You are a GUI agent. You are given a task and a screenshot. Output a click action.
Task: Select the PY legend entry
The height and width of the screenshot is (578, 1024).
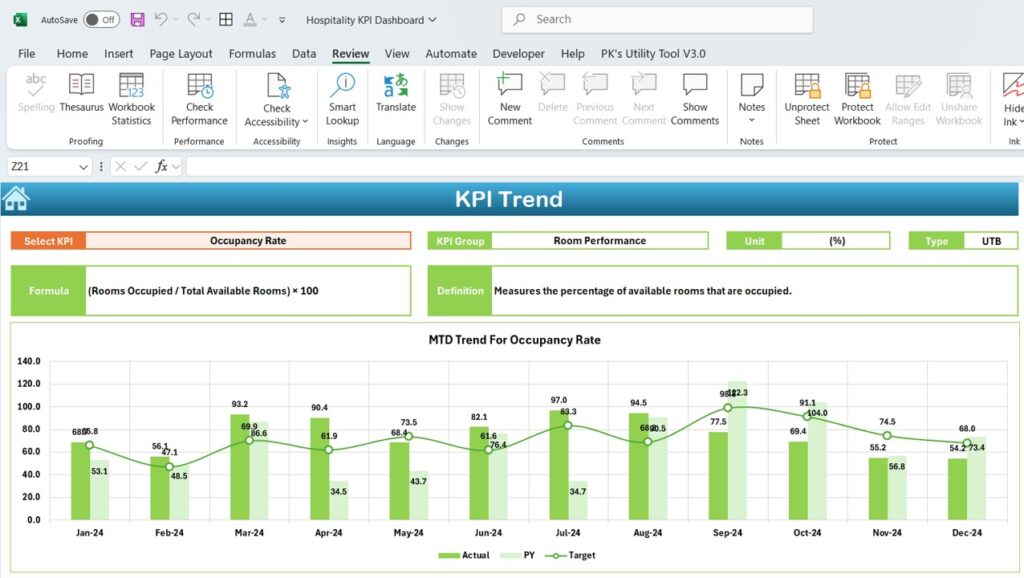point(517,555)
